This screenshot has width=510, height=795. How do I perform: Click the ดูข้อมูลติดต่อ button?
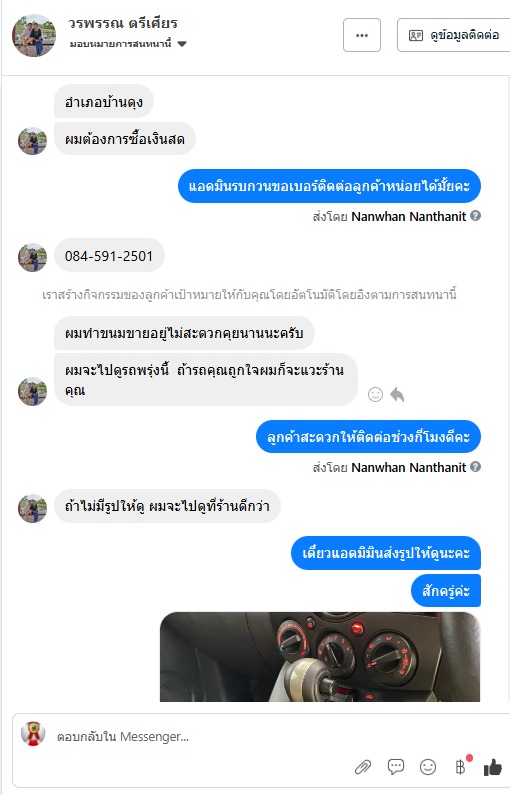(454, 35)
